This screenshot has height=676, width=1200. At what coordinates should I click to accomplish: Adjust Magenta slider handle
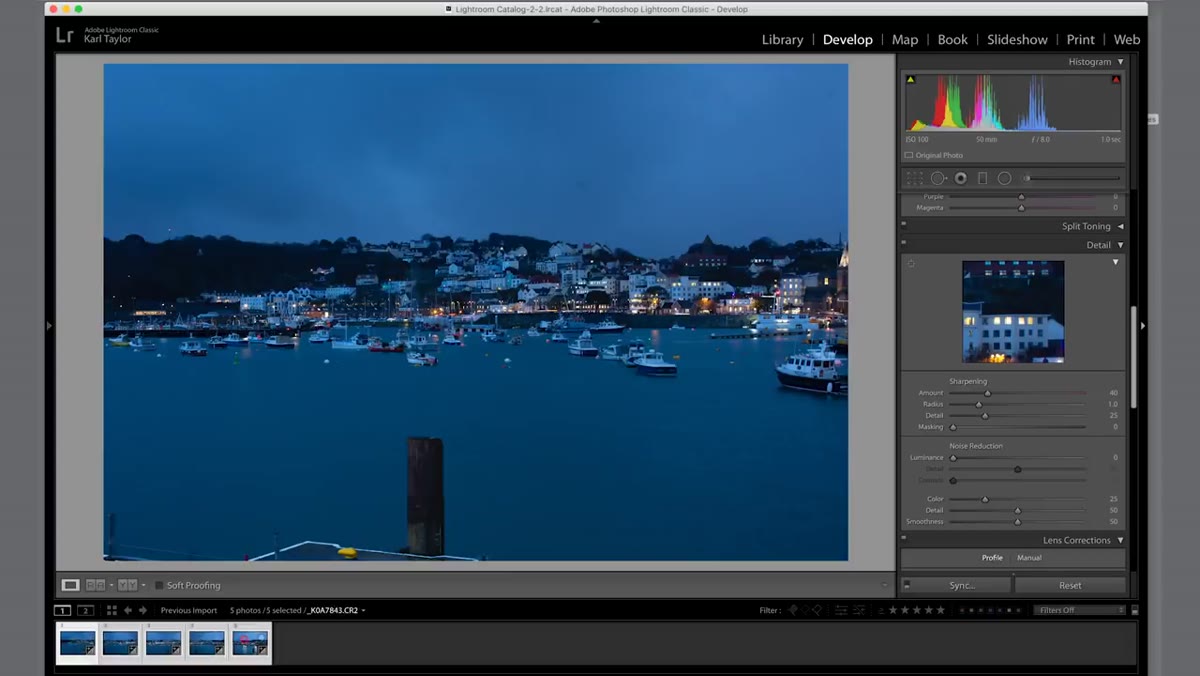pos(1020,207)
